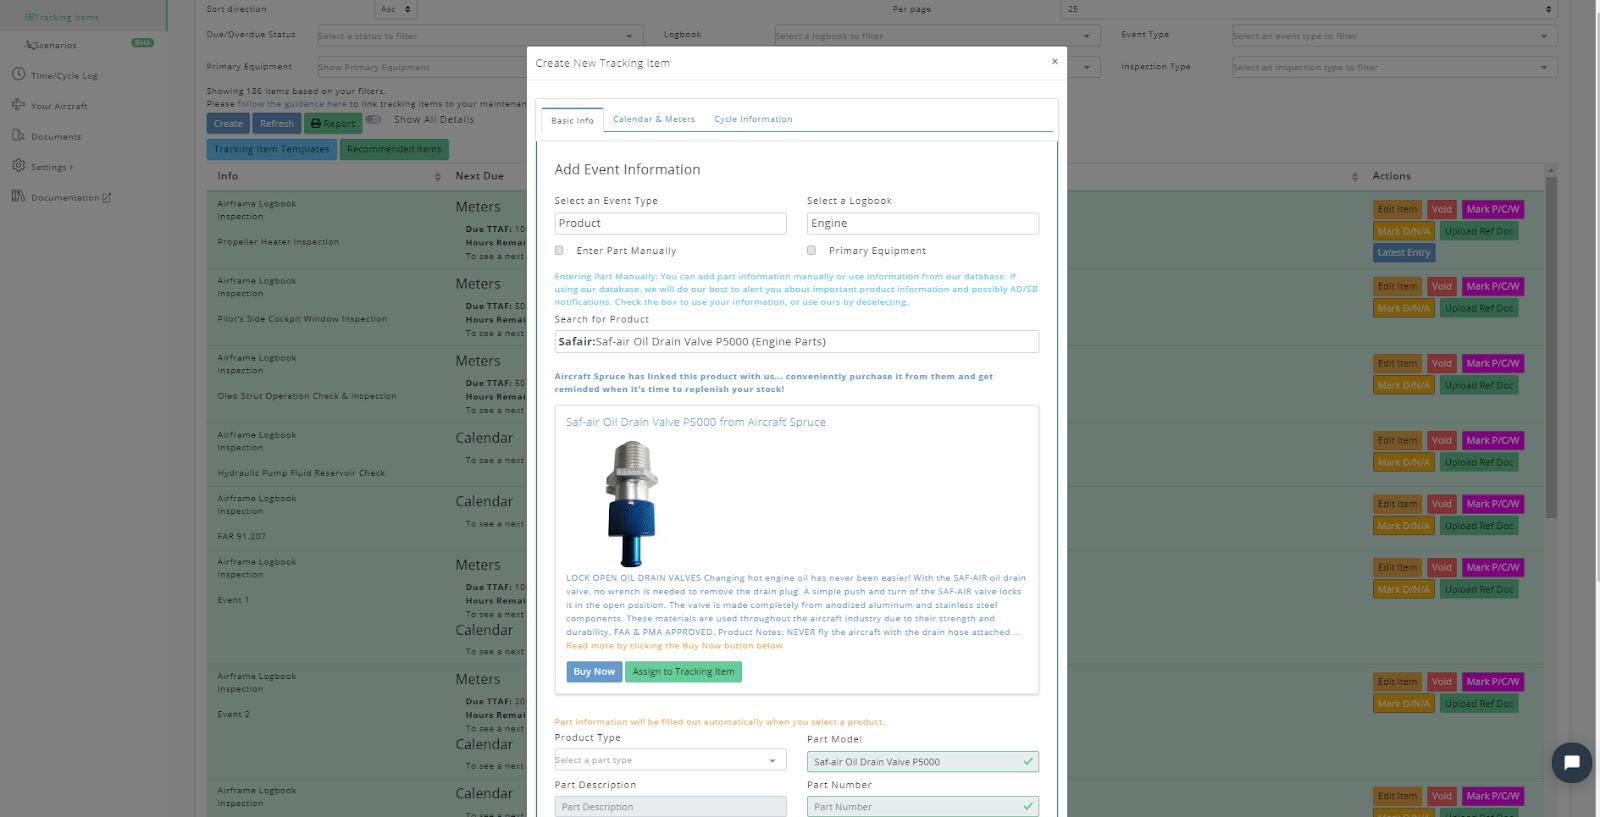Open the Per page 25 dropdown
This screenshot has height=817, width=1600.
click(1309, 9)
